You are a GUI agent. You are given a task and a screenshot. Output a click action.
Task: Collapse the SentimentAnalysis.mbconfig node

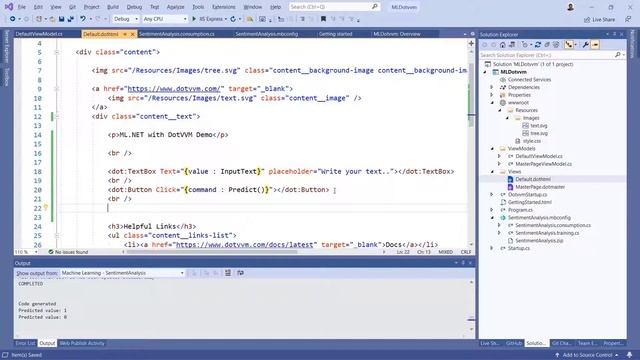pos(492,218)
